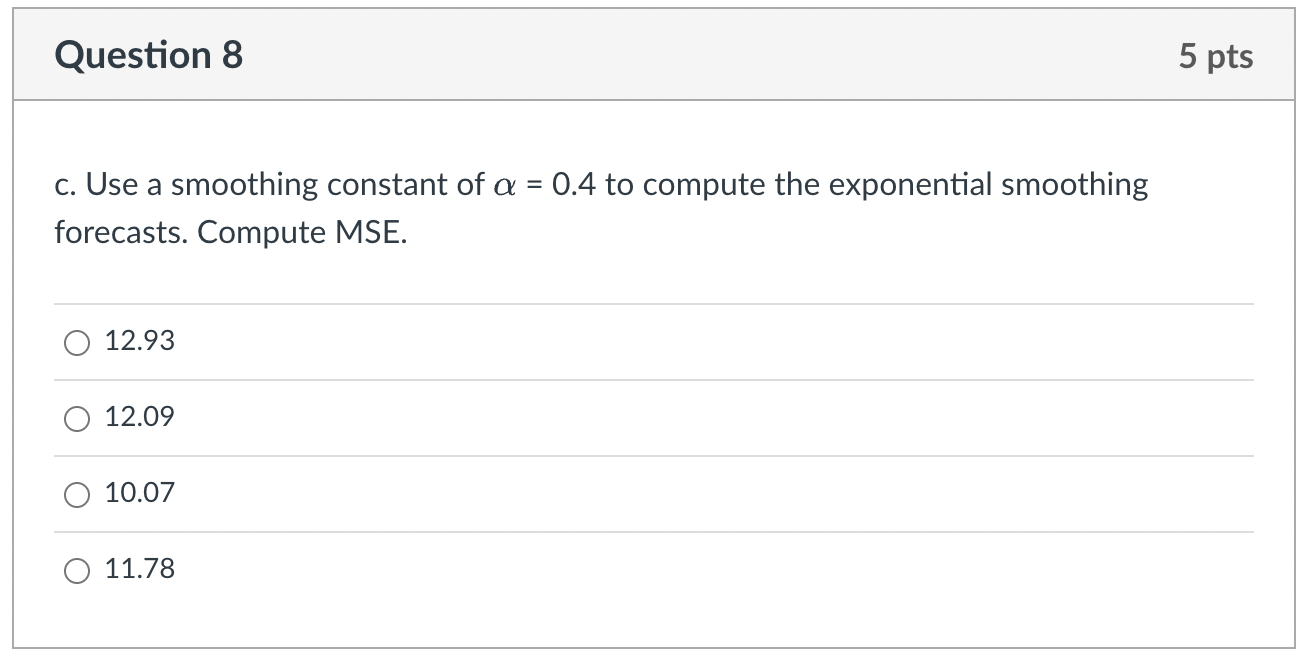
Task: Select the radio button for 11.78
Action: pyautogui.click(x=76, y=569)
